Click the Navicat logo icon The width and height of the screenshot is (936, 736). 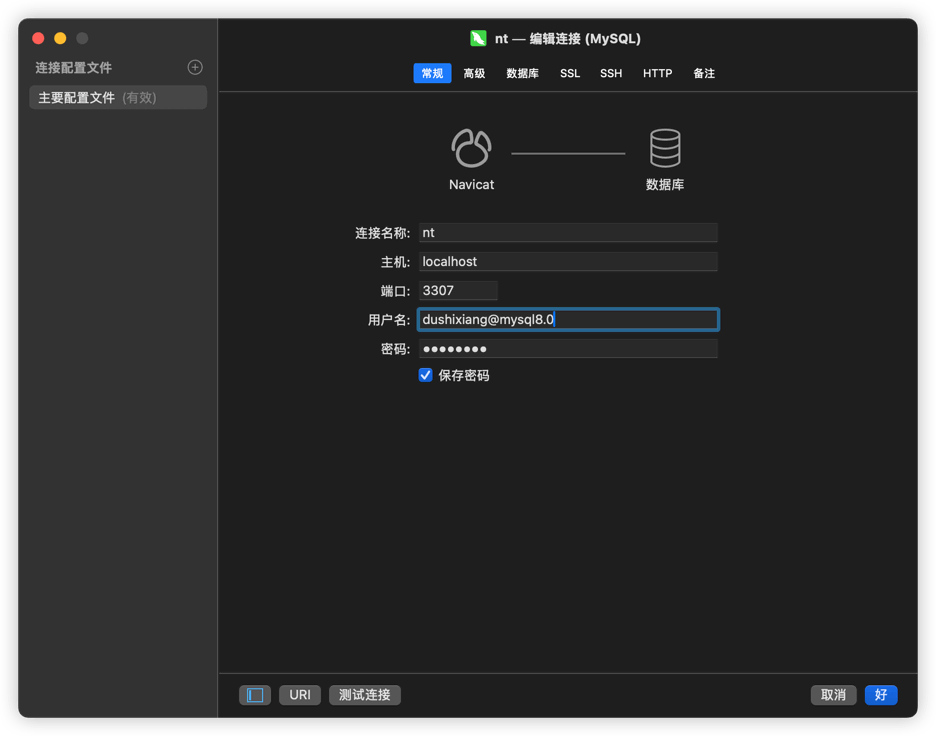471,148
